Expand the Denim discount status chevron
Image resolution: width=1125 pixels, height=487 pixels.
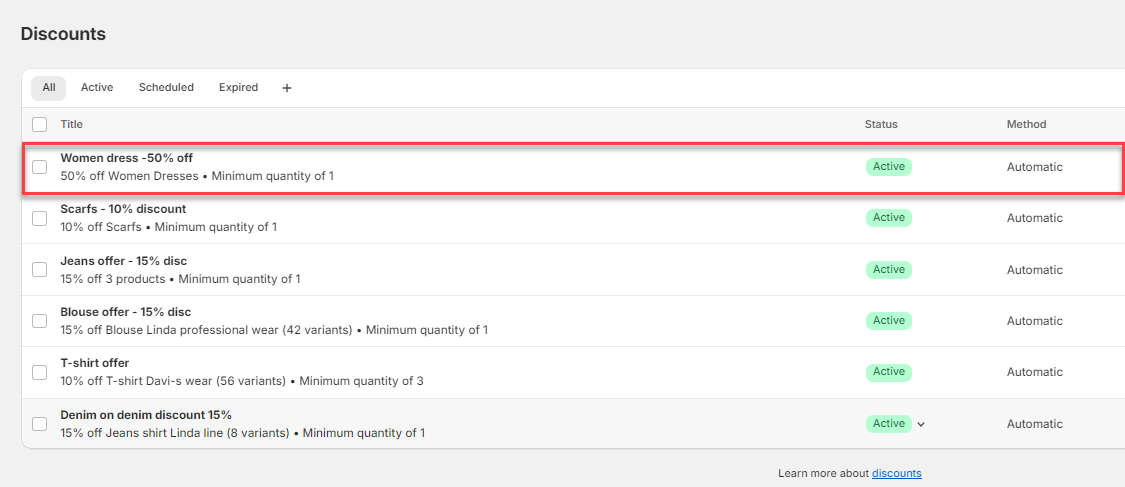[921, 424]
